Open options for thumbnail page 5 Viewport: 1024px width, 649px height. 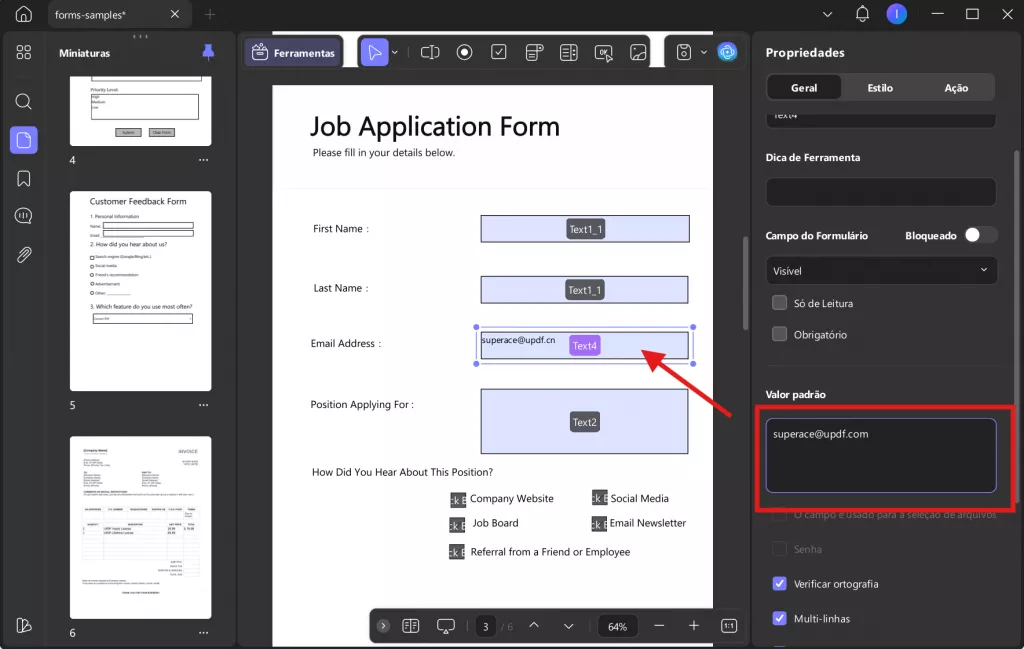[204, 405]
